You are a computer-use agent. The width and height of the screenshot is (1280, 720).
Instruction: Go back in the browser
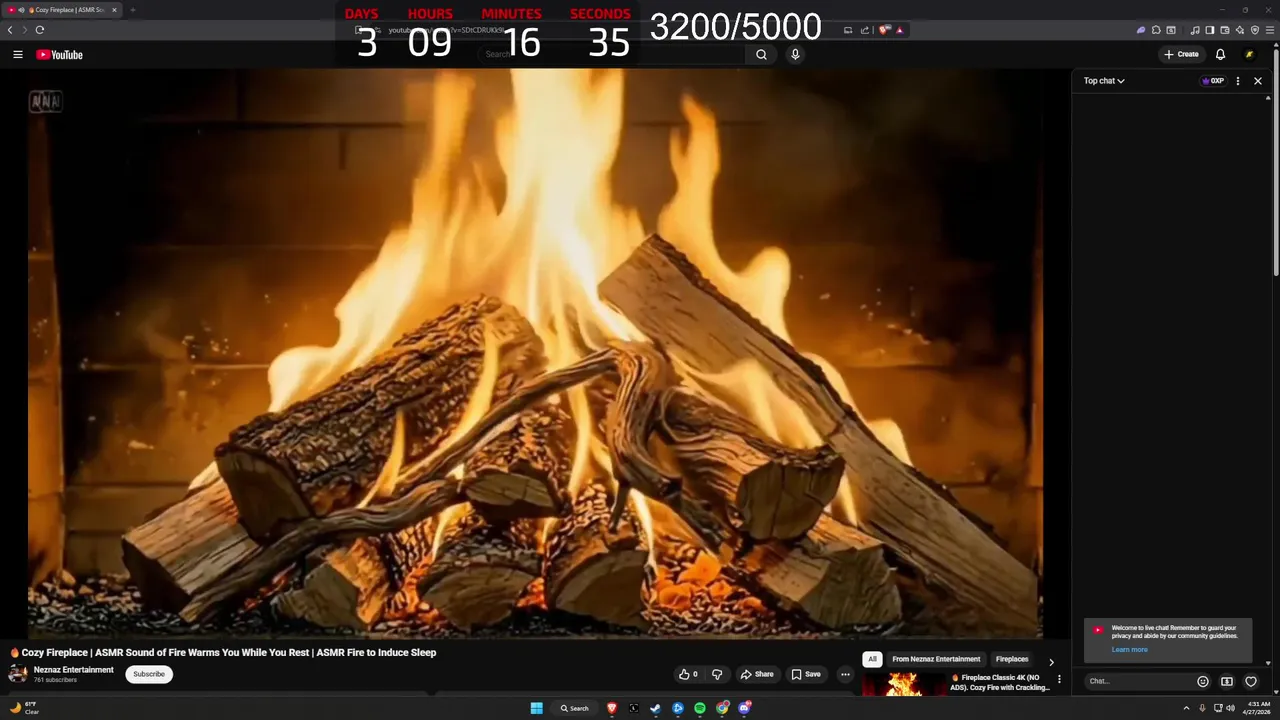(x=10, y=30)
